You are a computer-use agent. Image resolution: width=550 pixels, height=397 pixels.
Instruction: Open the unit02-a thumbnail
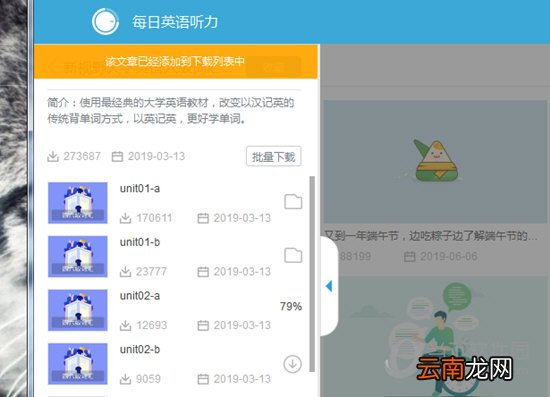point(78,310)
